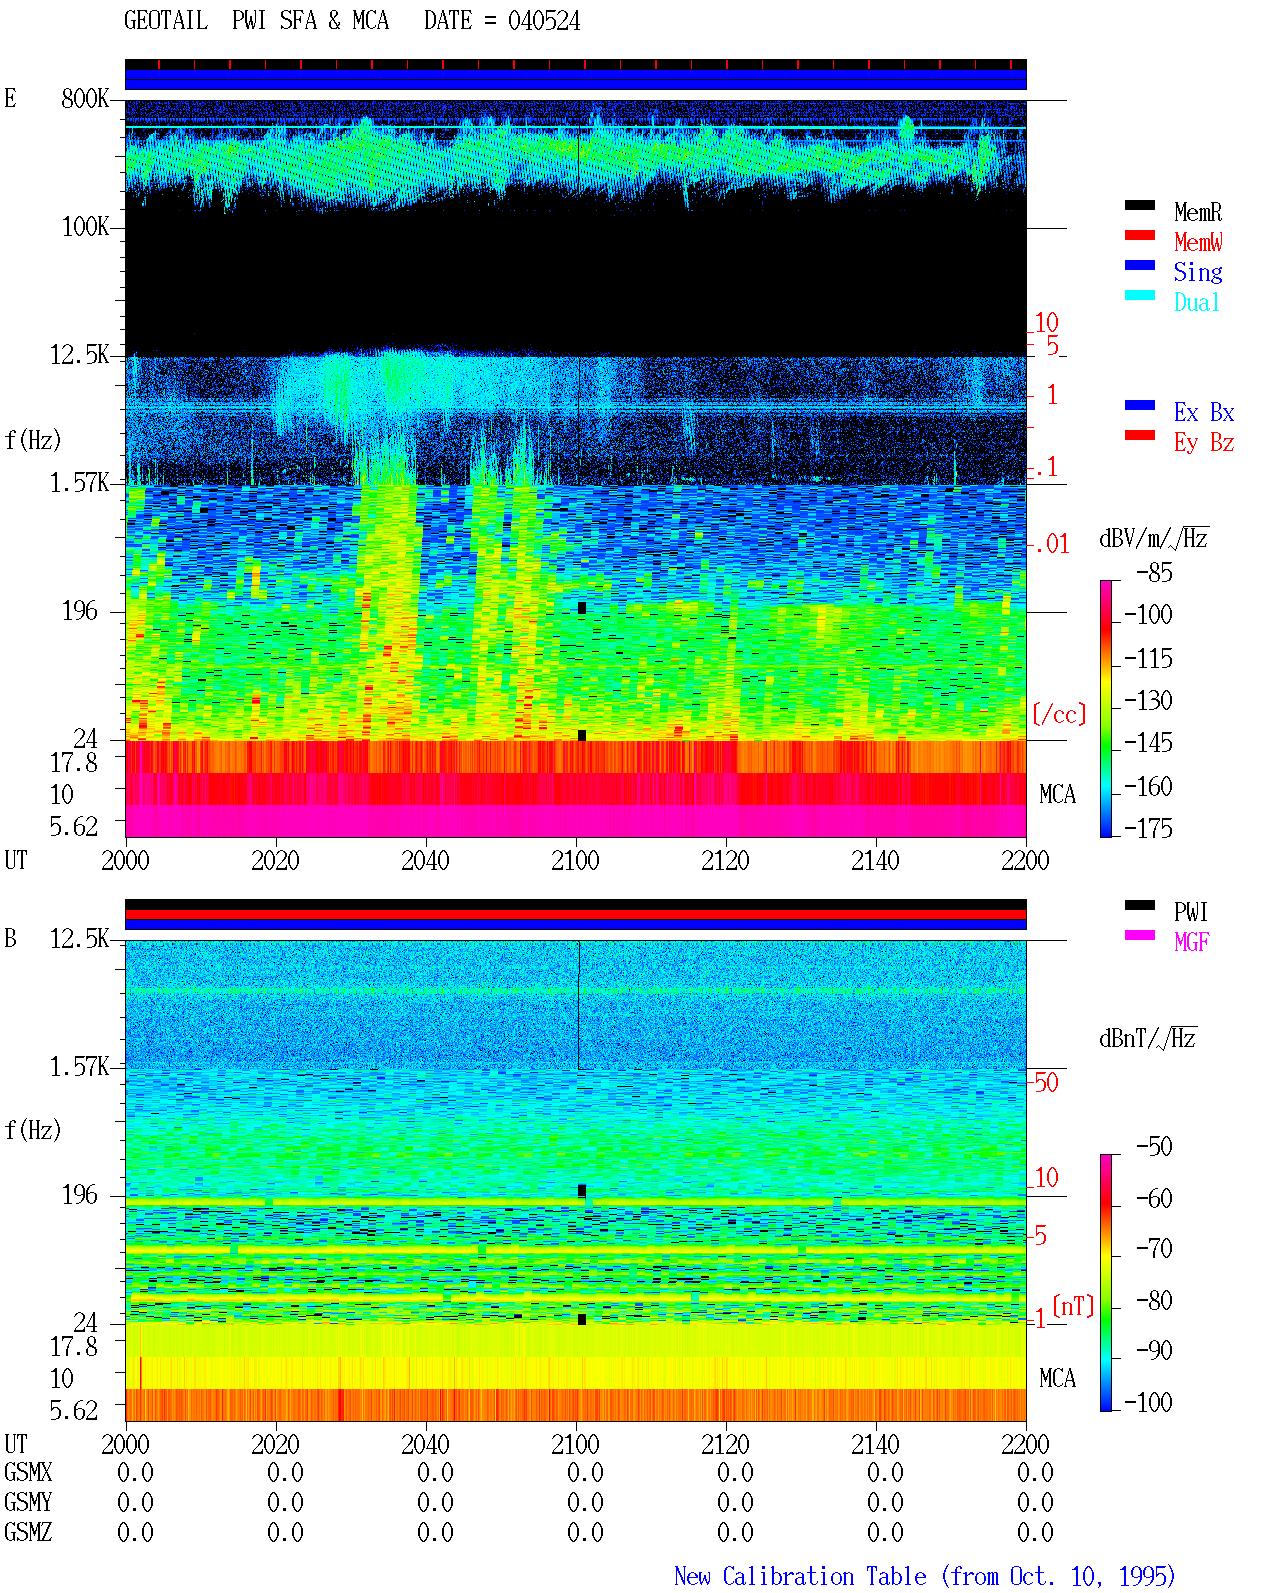Click the MCA label beside the B panel
Viewport: 1280px width, 1593px height.
click(x=1057, y=1379)
